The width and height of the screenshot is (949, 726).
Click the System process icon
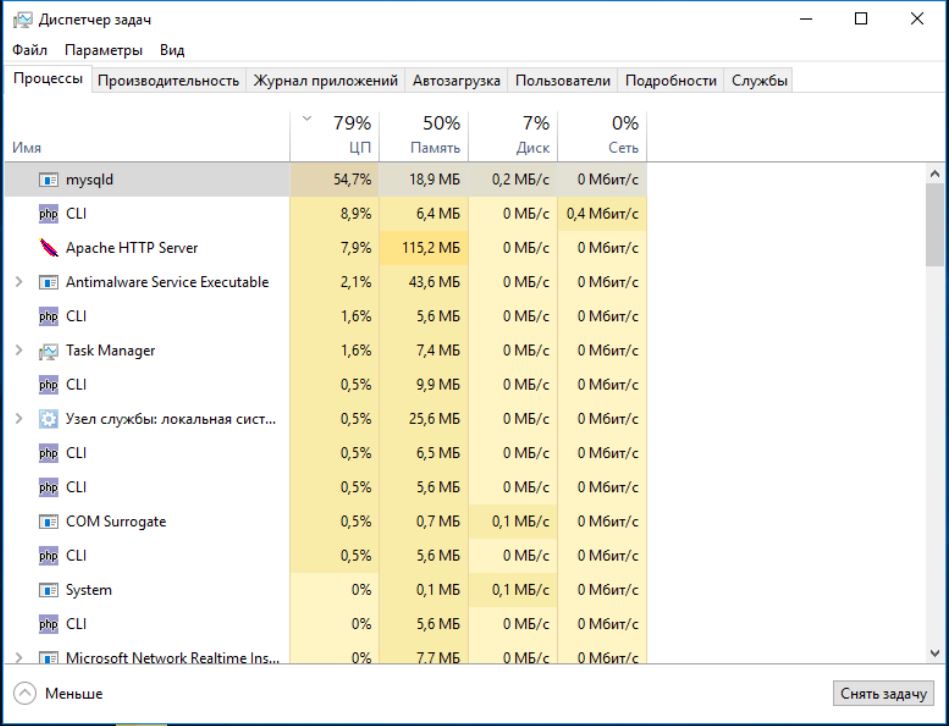[48, 590]
